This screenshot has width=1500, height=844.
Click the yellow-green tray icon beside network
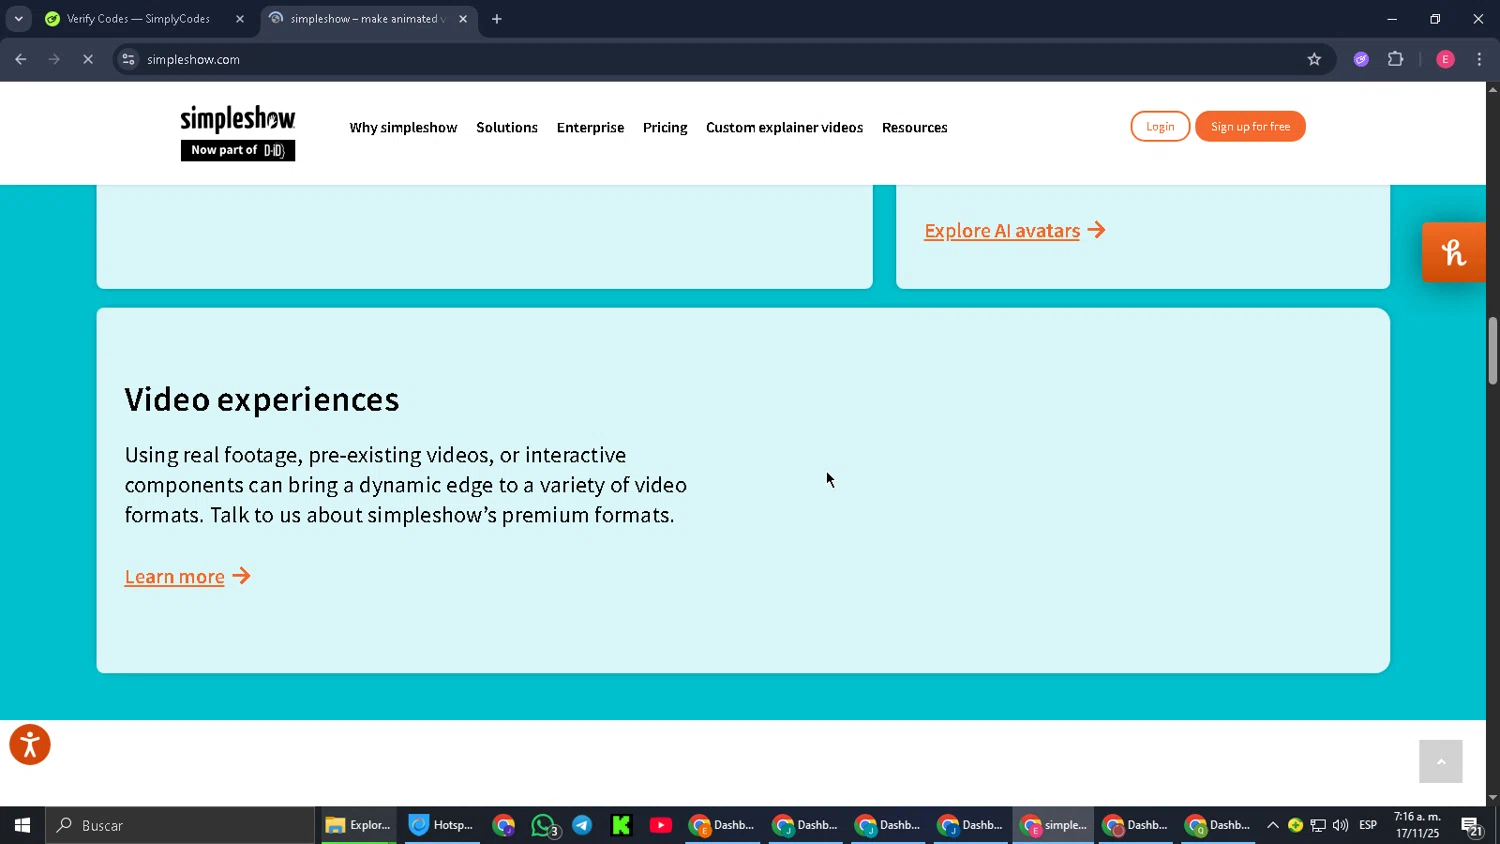pos(1295,825)
